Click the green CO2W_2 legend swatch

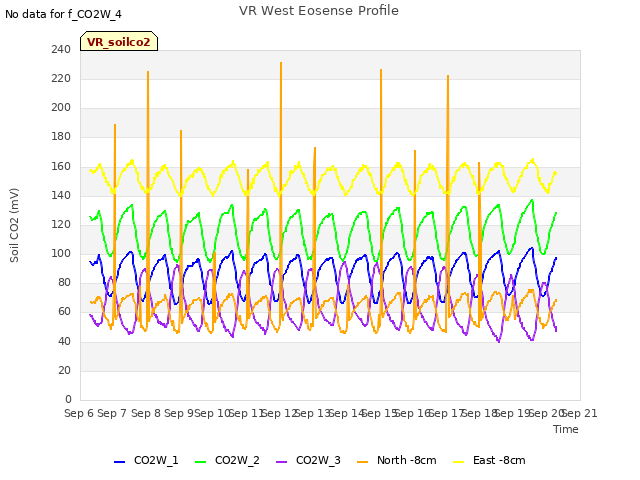200,462
